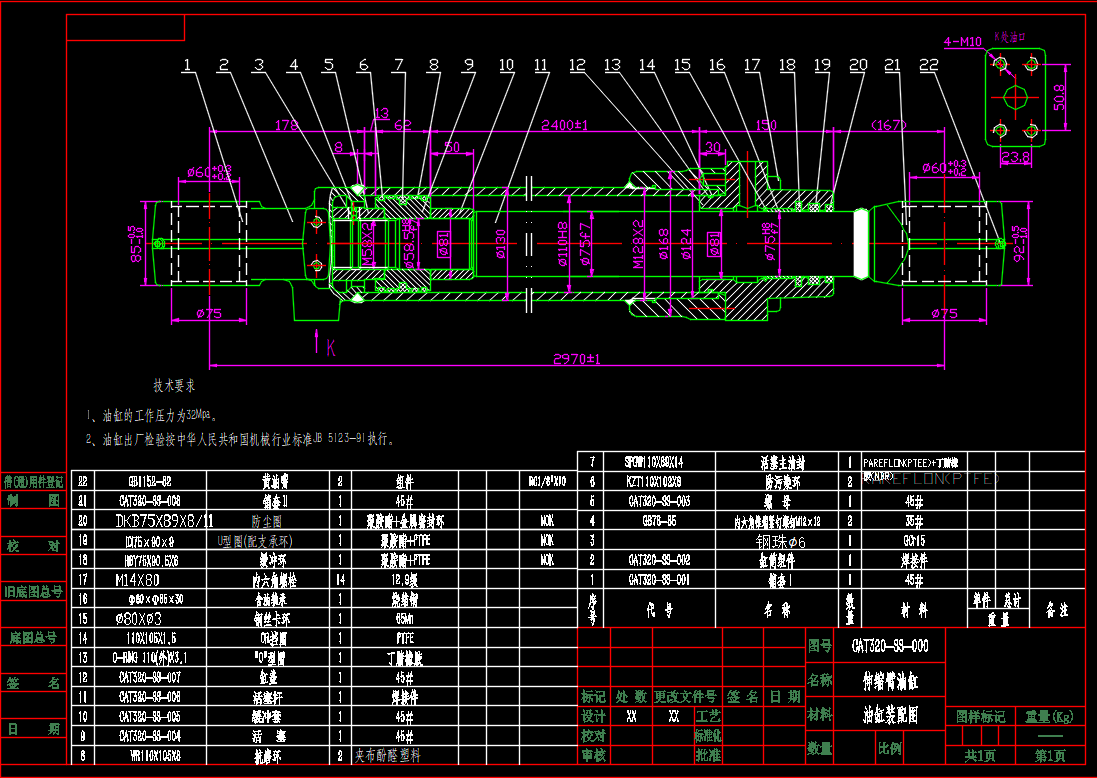Select the 第1页 page number cell
This screenshot has height=778, width=1097.
[1049, 755]
